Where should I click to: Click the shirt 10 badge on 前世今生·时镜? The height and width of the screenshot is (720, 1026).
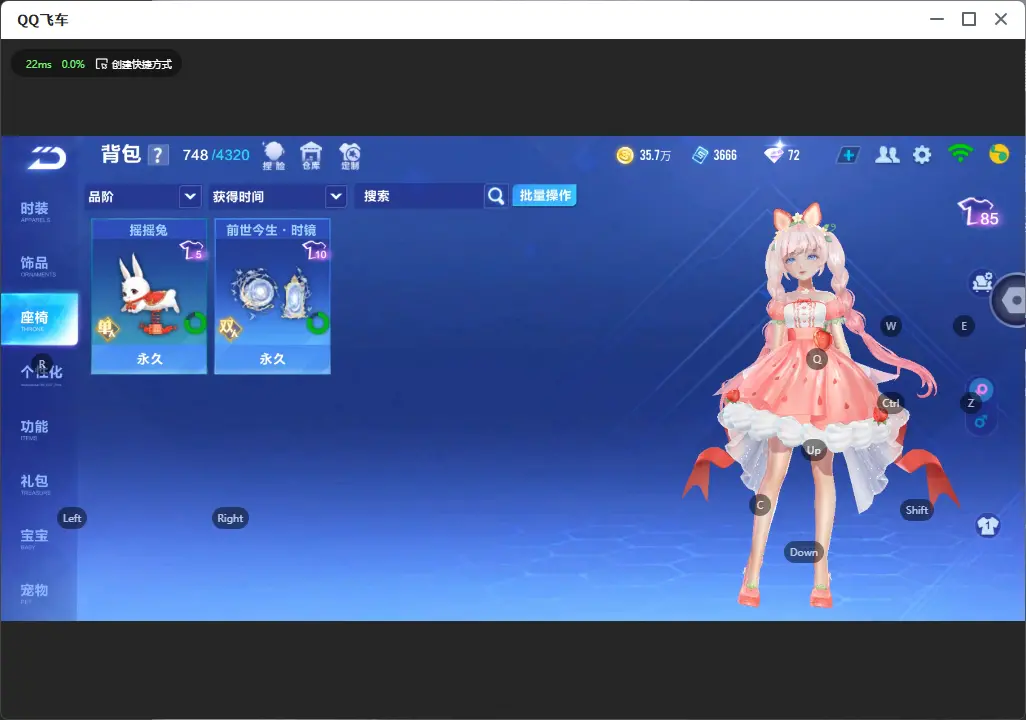tap(315, 251)
